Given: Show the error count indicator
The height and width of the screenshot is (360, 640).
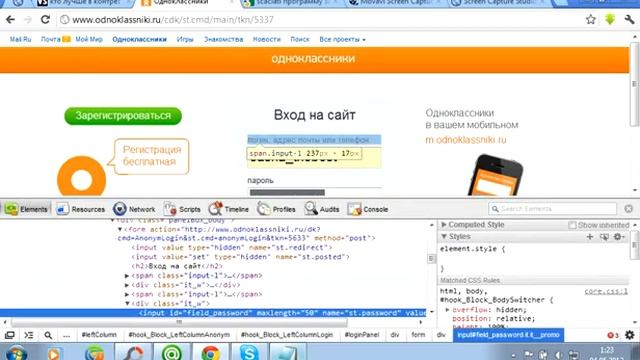Looking at the screenshot, I should 613,335.
